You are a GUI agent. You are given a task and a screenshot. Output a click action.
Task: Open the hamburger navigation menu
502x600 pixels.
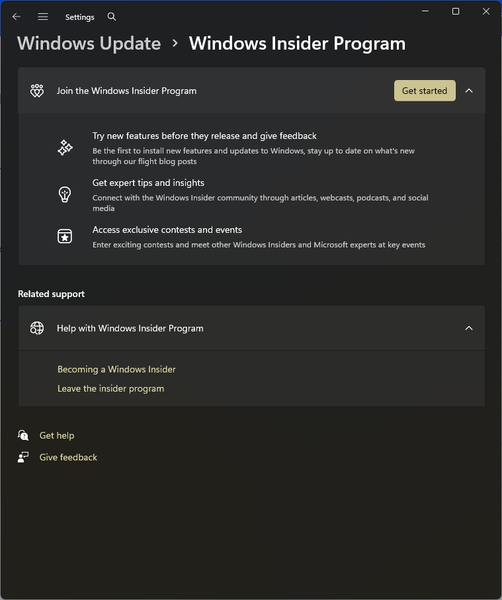tap(43, 16)
